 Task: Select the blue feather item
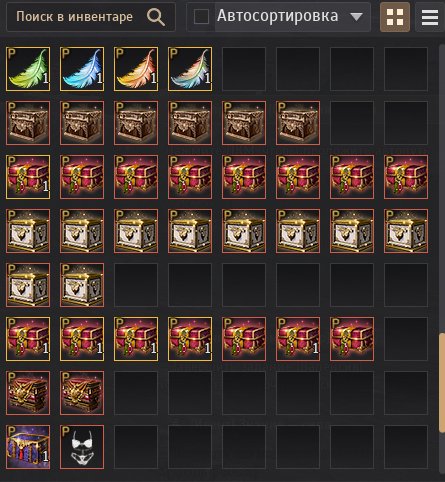click(x=82, y=69)
